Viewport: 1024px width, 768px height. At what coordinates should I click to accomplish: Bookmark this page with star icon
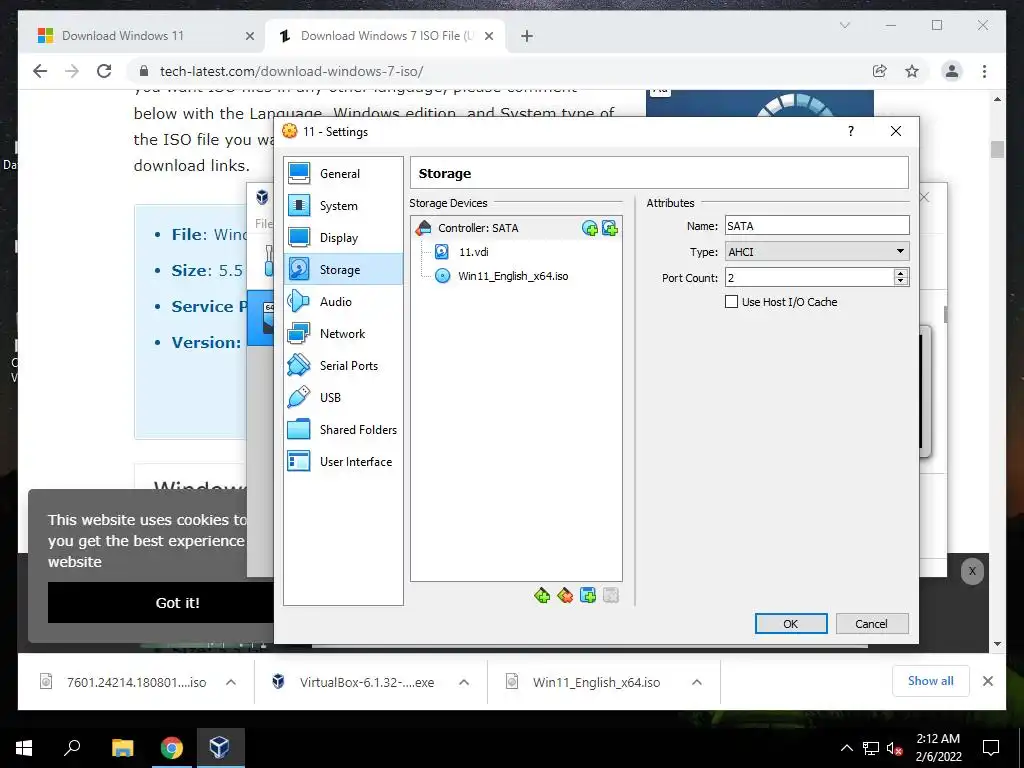point(912,71)
